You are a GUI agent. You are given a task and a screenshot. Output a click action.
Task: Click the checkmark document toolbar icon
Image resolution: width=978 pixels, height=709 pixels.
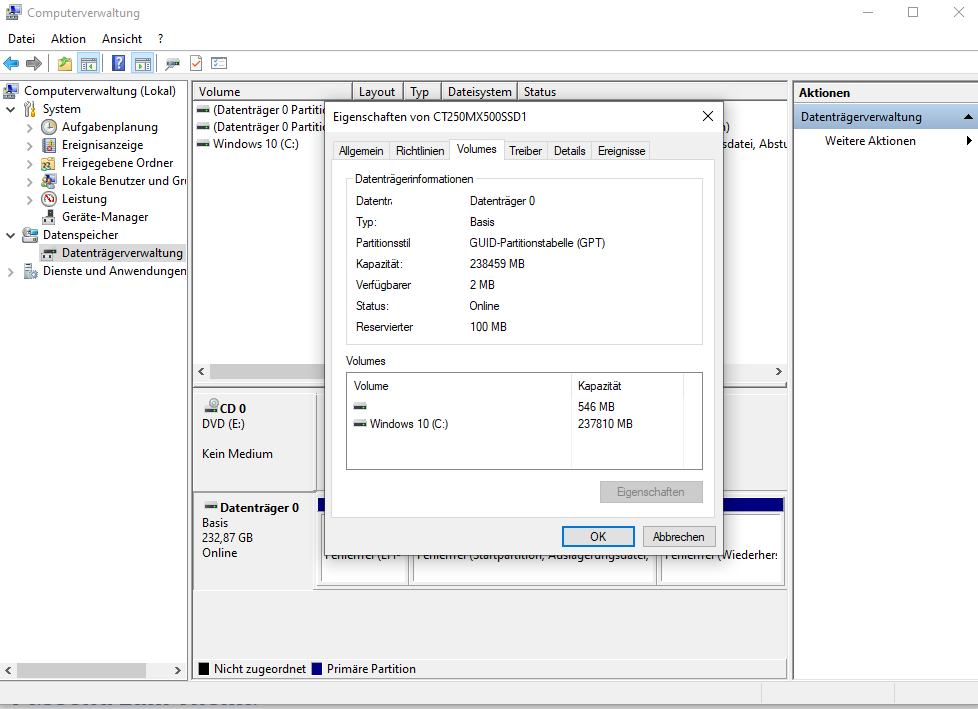196,63
